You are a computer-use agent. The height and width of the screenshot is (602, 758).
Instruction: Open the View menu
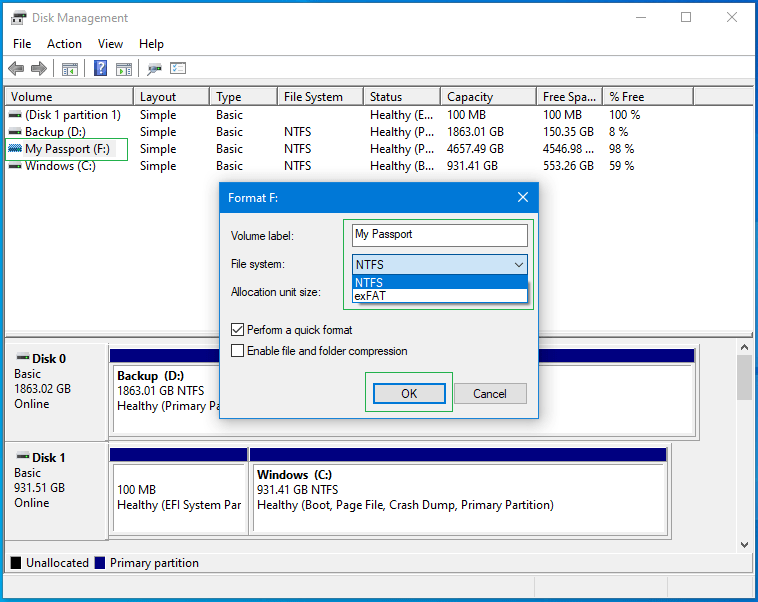pos(110,44)
